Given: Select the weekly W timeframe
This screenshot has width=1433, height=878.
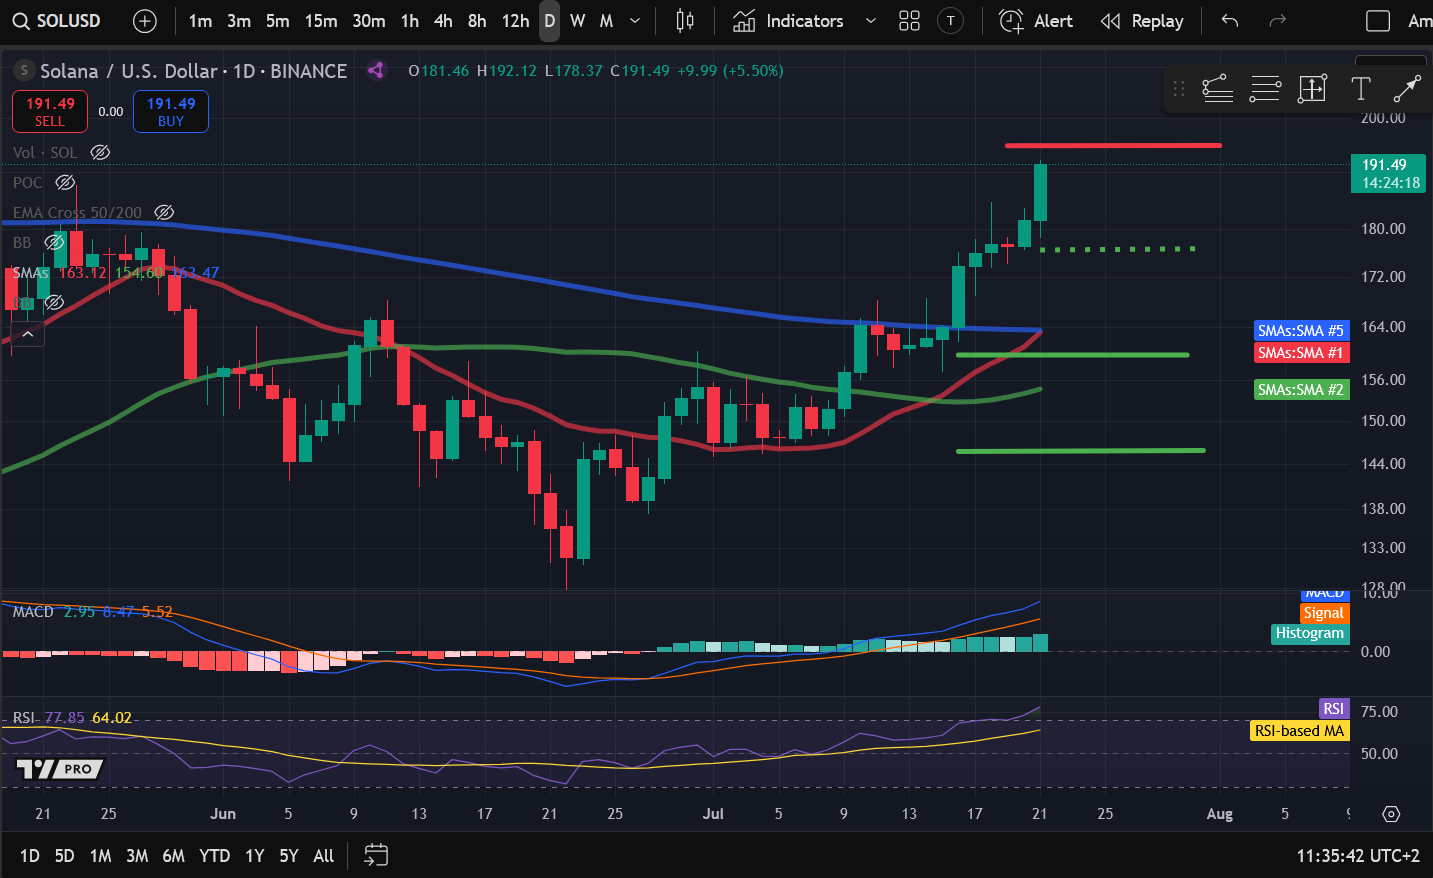Looking at the screenshot, I should click(577, 21).
